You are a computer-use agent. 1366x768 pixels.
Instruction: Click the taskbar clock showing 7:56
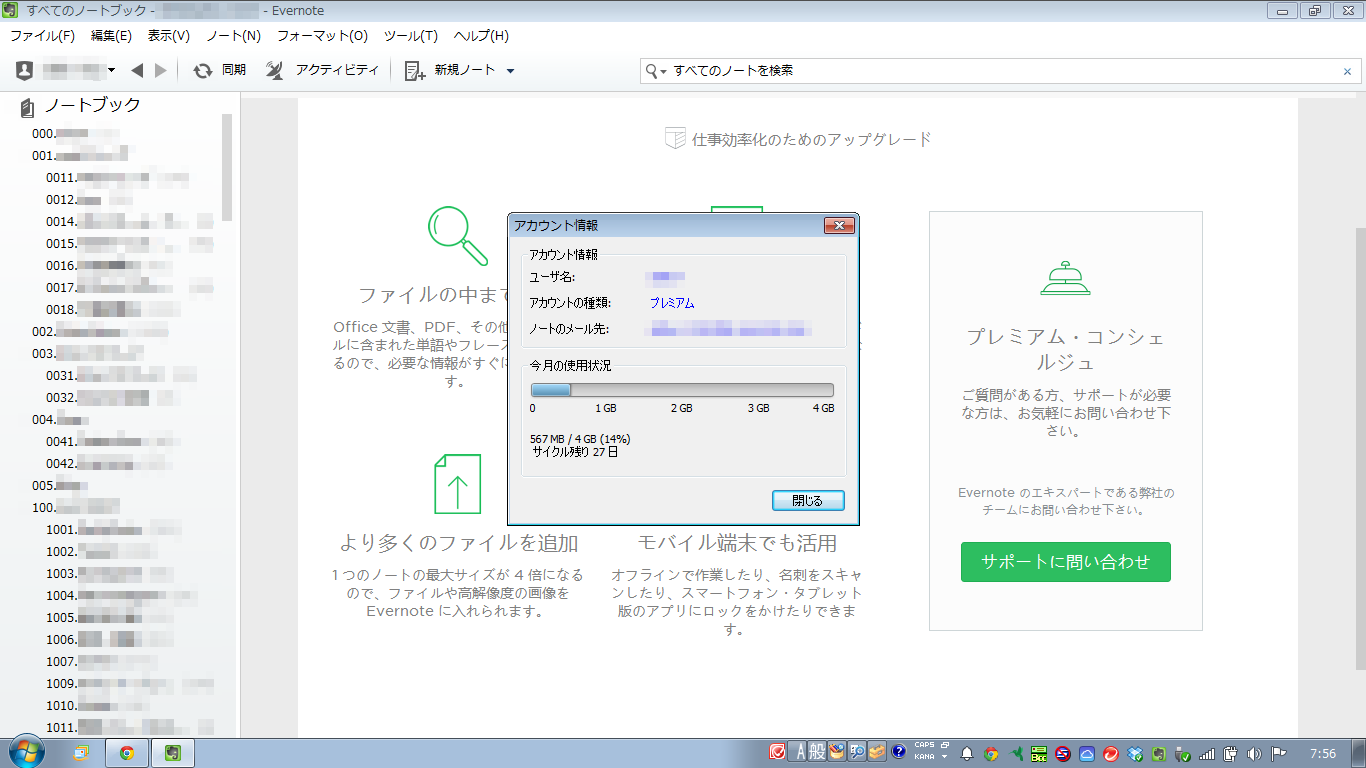click(x=1323, y=753)
